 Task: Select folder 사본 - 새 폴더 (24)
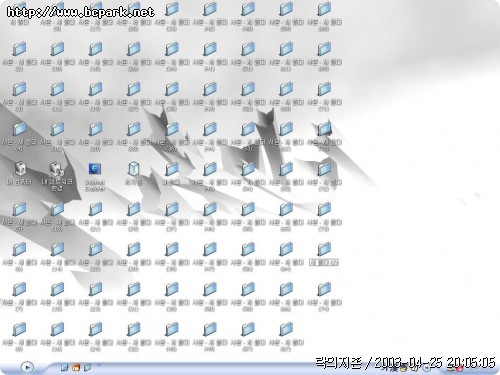(95, 336)
